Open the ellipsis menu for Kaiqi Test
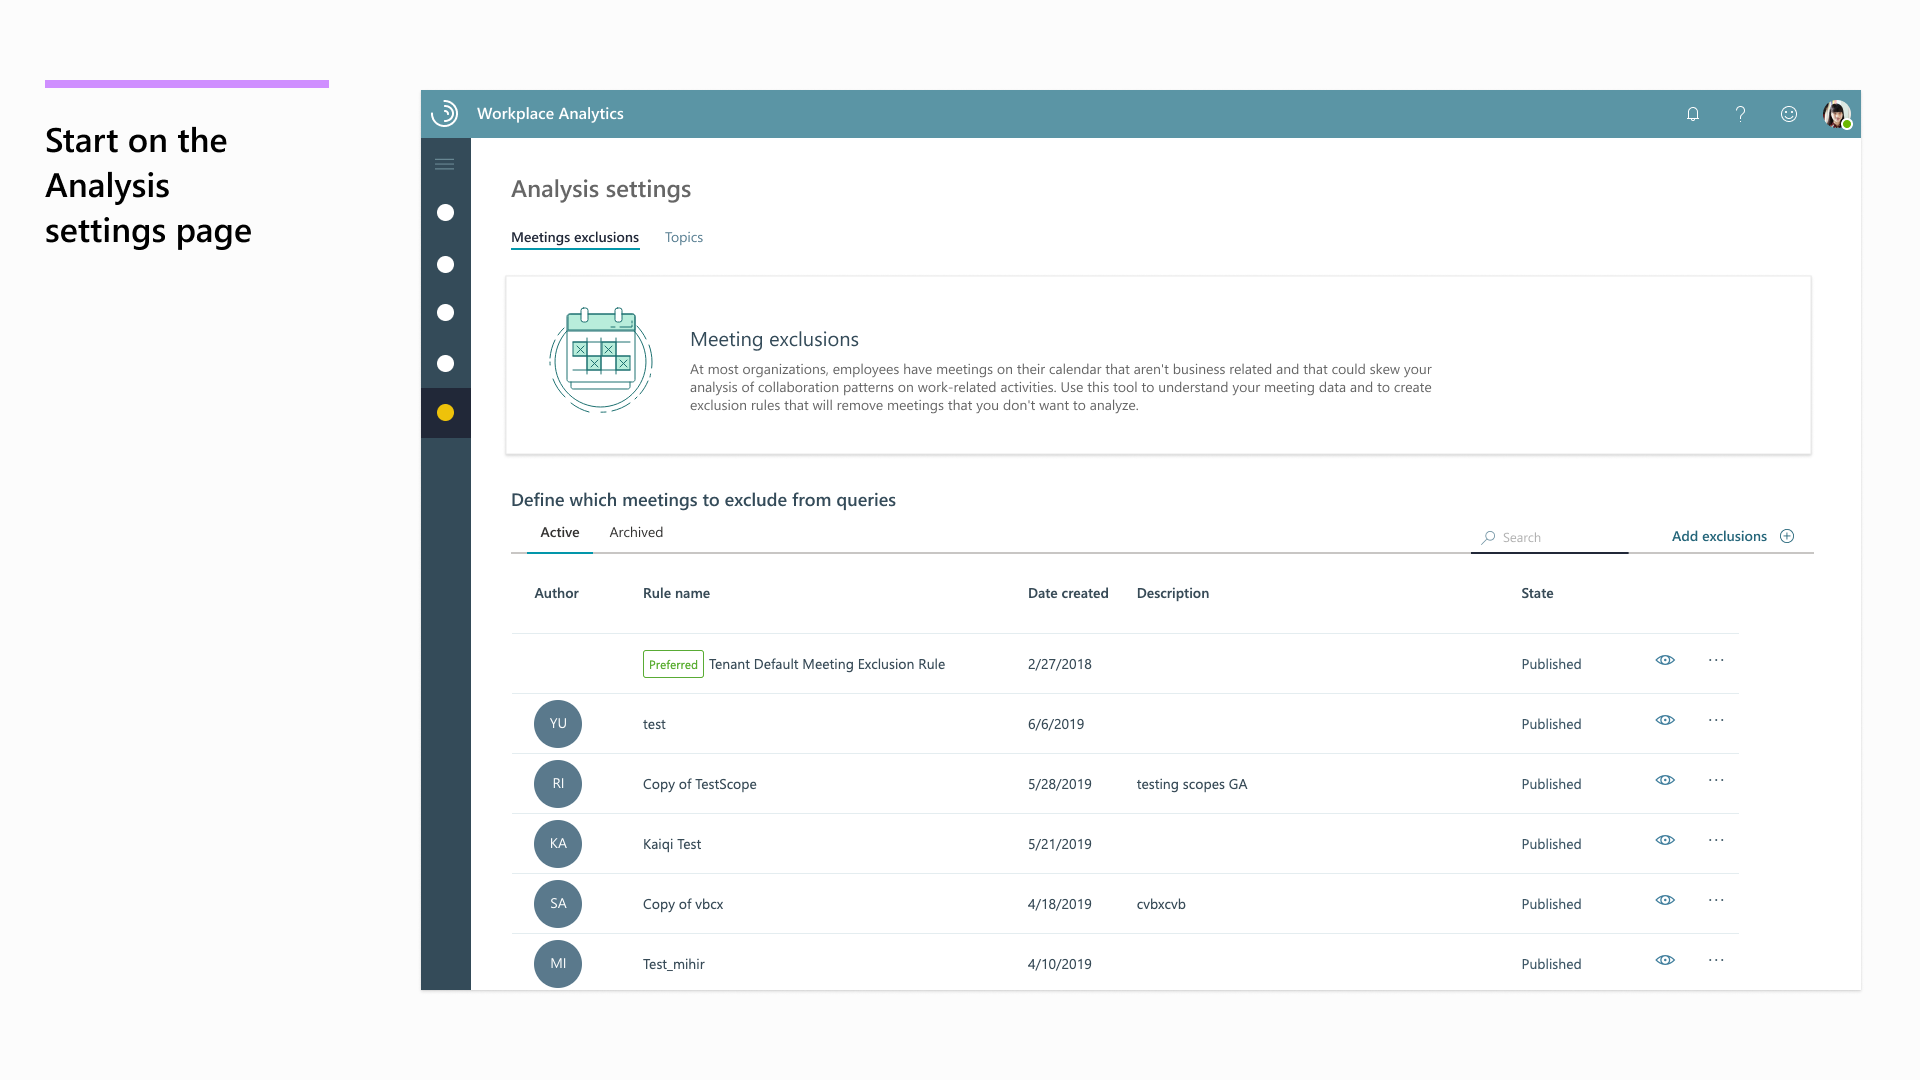The height and width of the screenshot is (1080, 1920). 1716,840
